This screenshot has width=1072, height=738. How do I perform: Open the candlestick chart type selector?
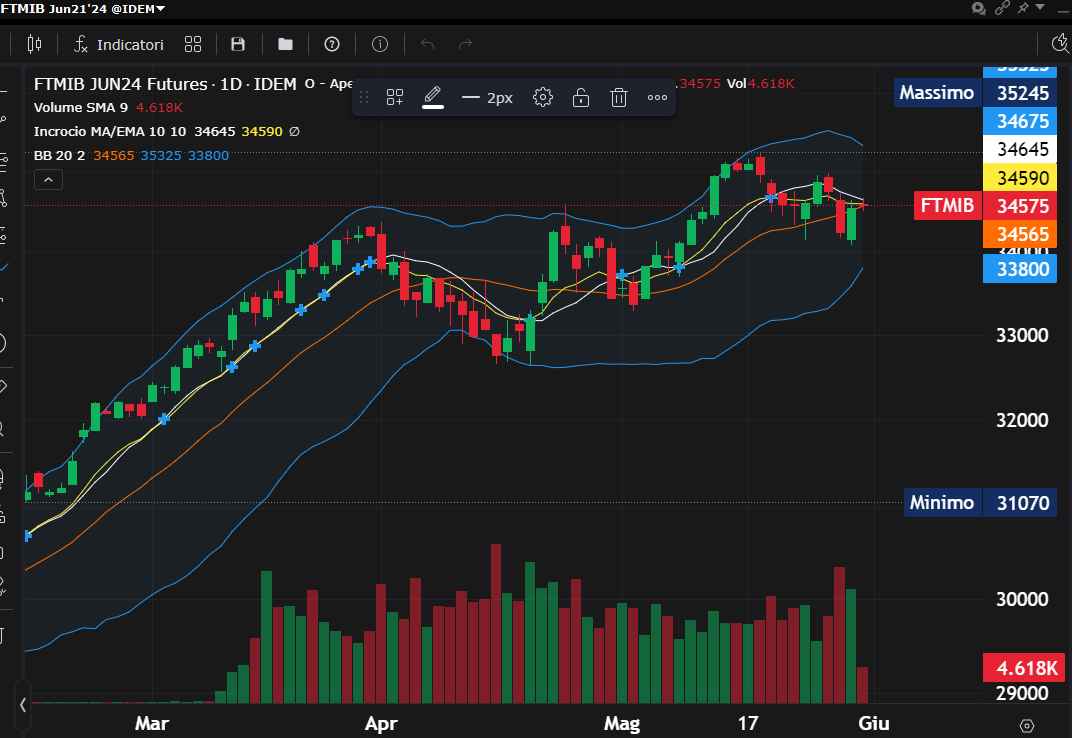(35, 44)
